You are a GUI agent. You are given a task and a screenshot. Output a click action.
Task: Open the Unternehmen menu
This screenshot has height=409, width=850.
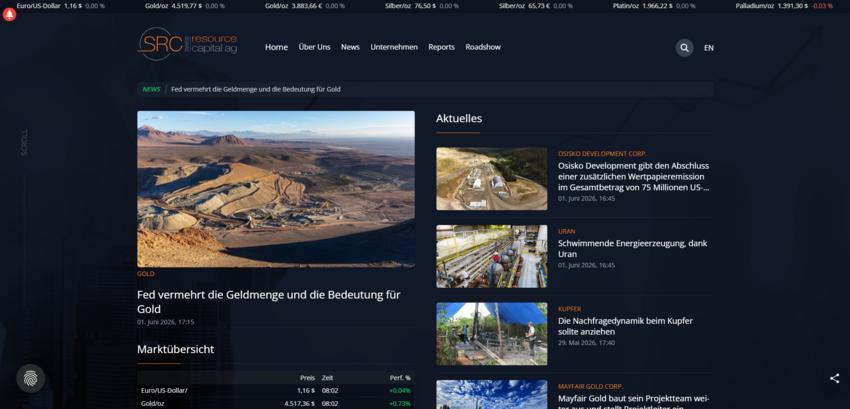click(x=394, y=47)
